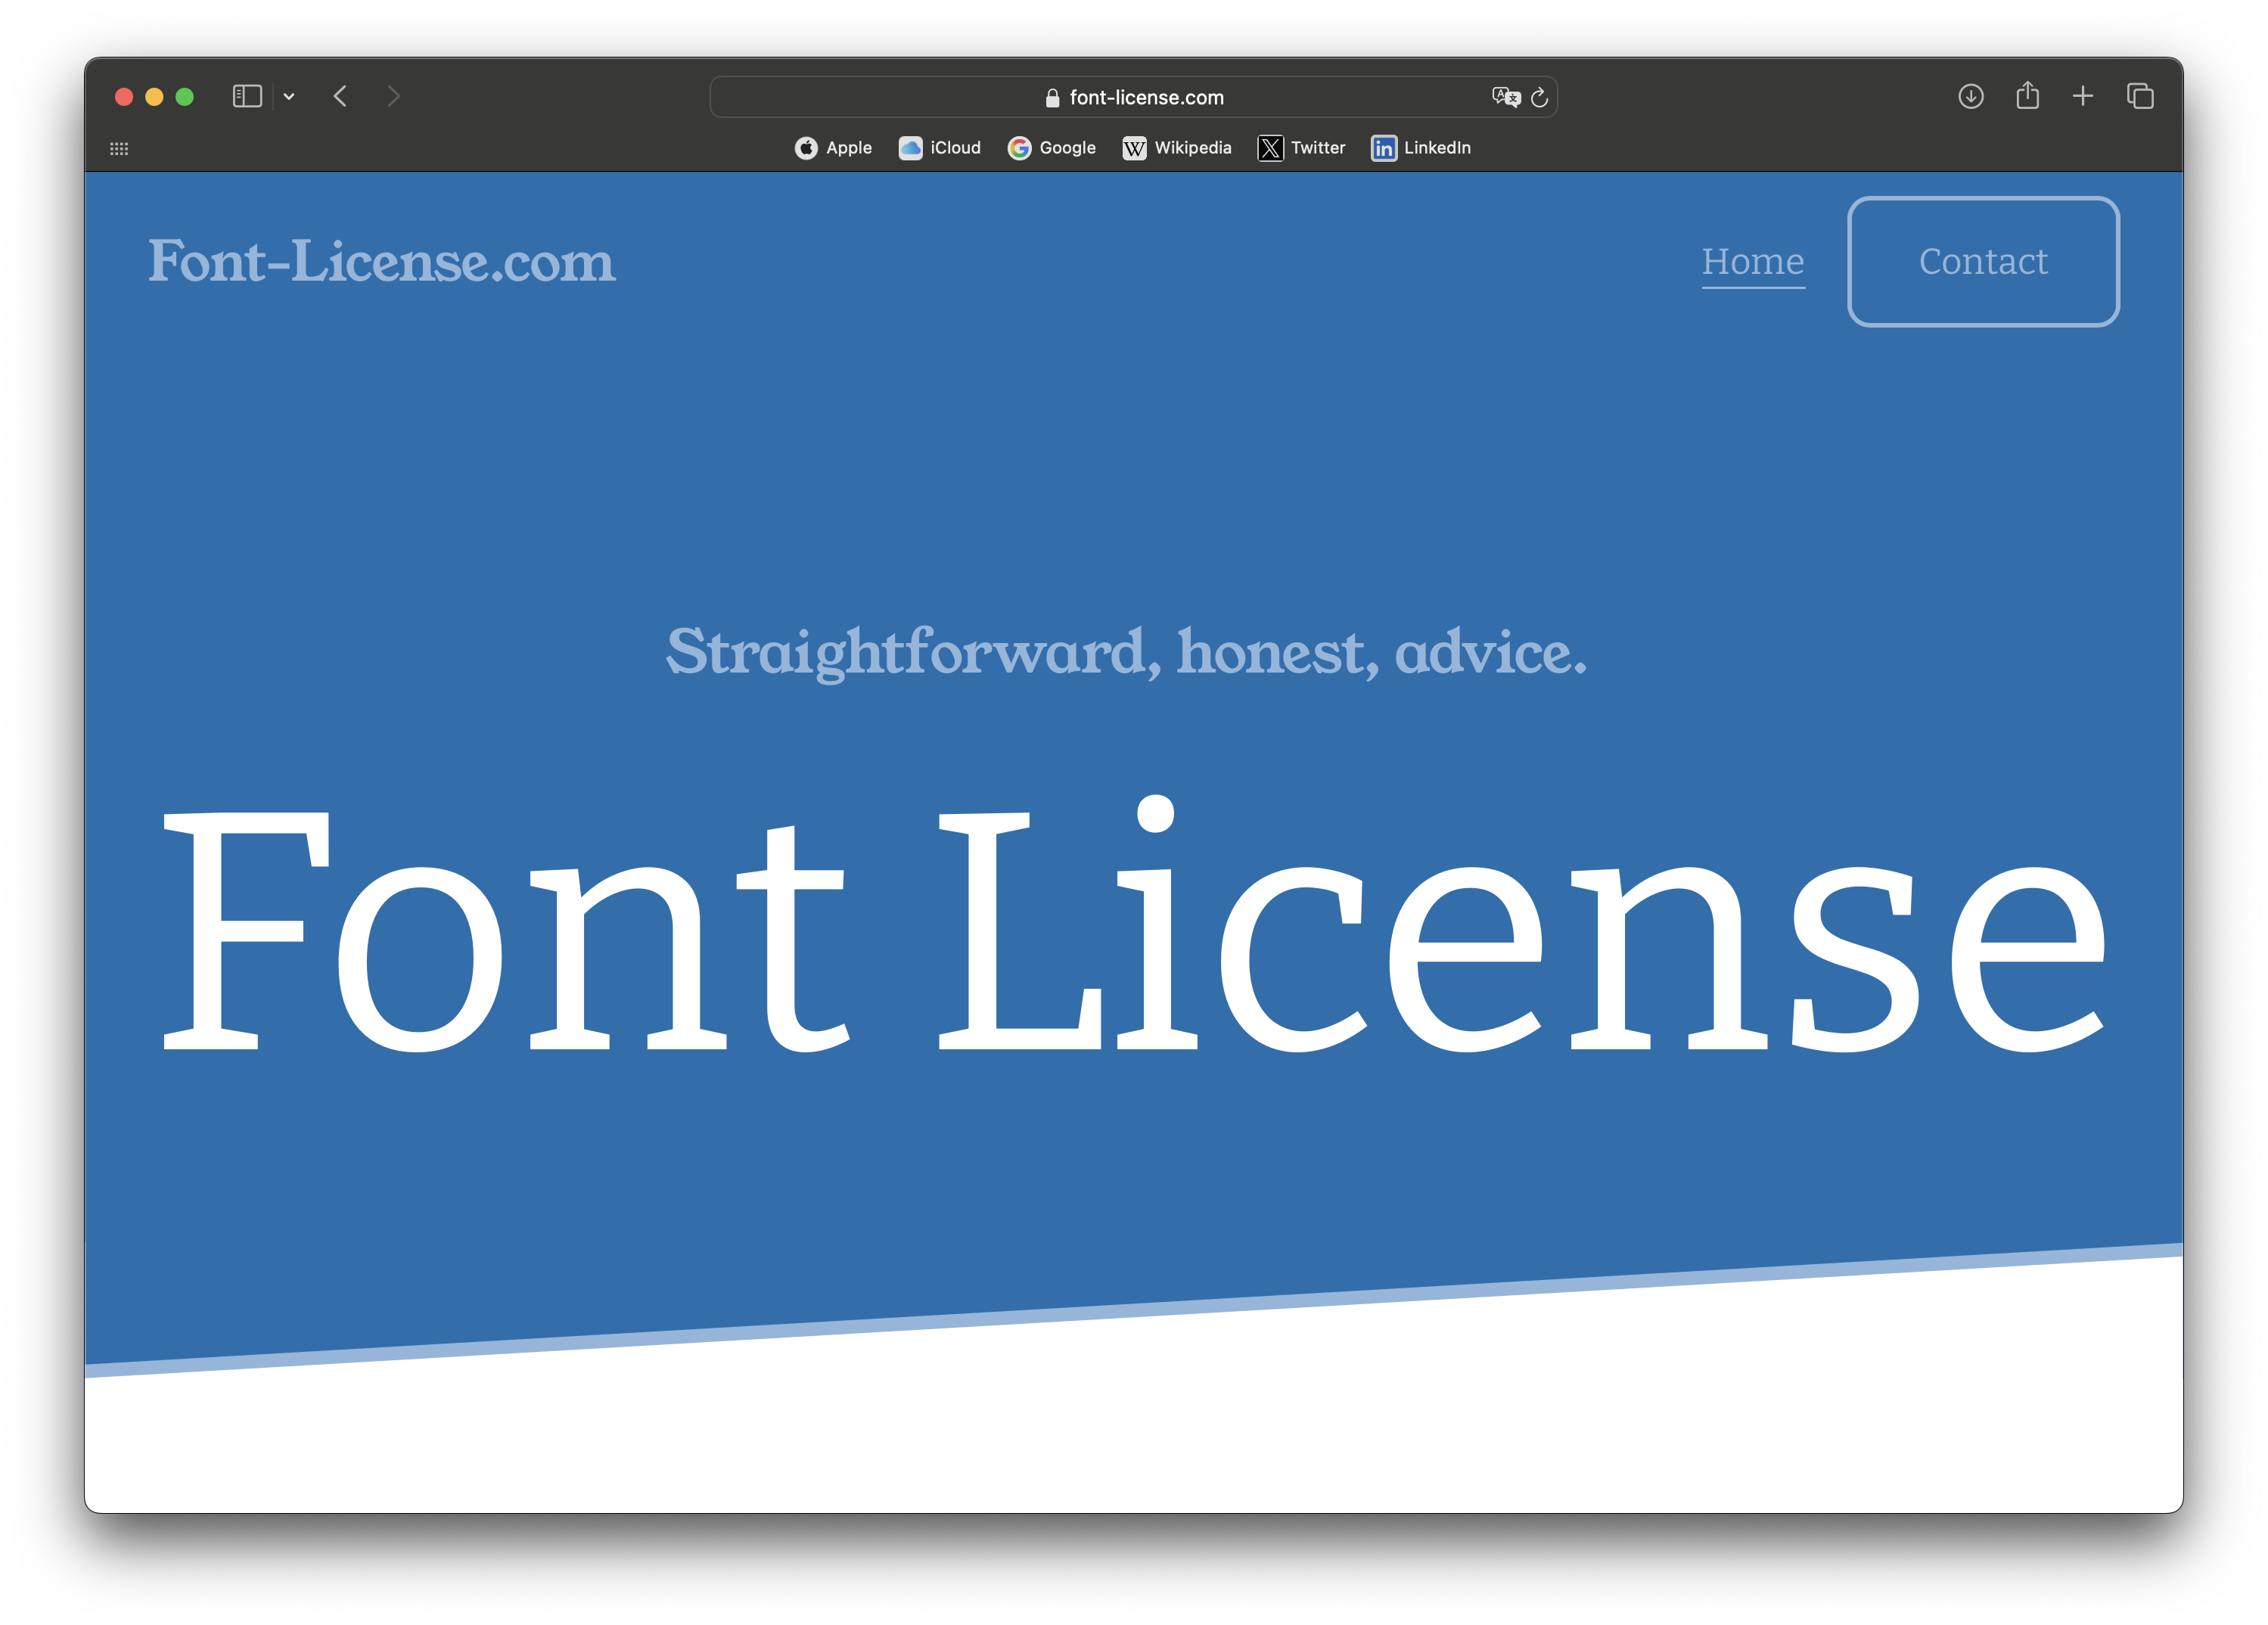2268x1625 pixels.
Task: Open the iCloud bookmark
Action: (939, 148)
